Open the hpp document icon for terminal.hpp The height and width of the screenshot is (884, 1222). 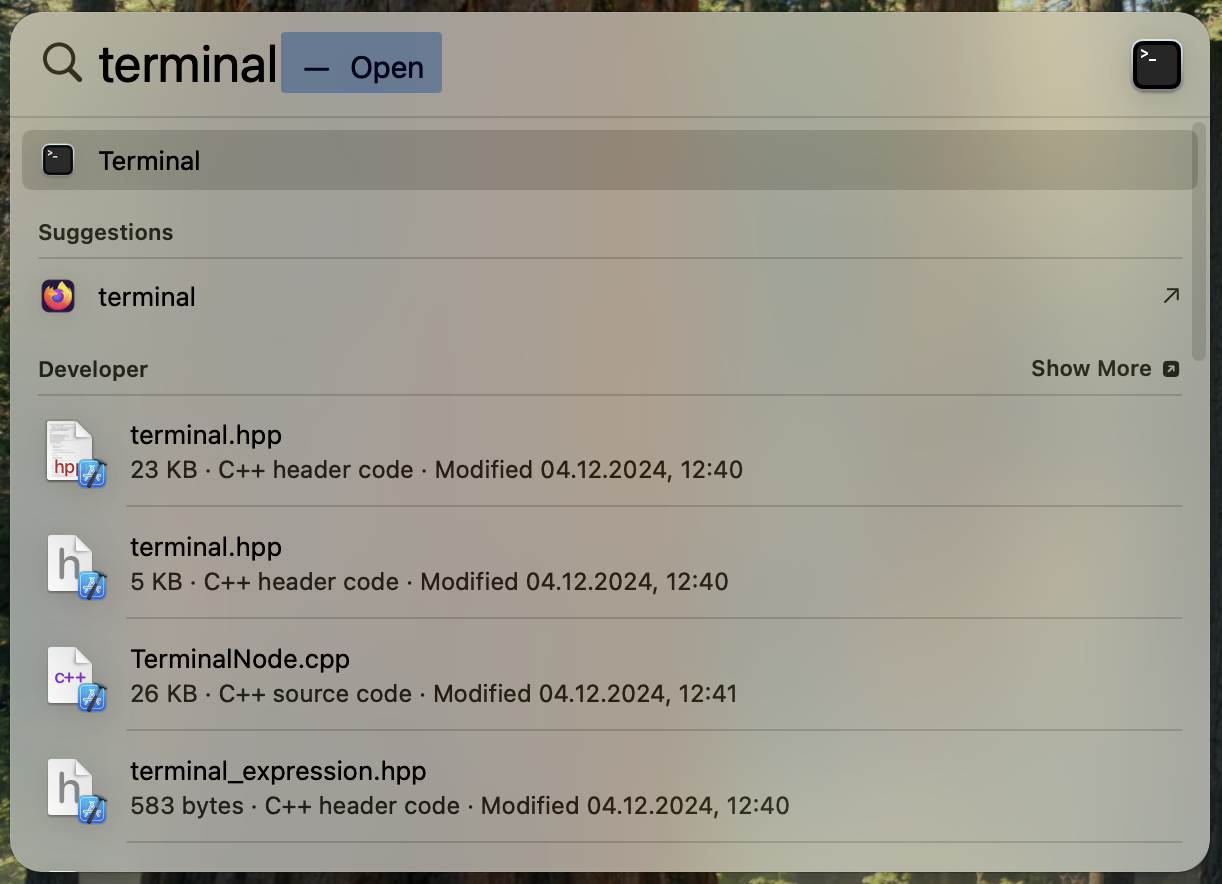click(x=69, y=452)
